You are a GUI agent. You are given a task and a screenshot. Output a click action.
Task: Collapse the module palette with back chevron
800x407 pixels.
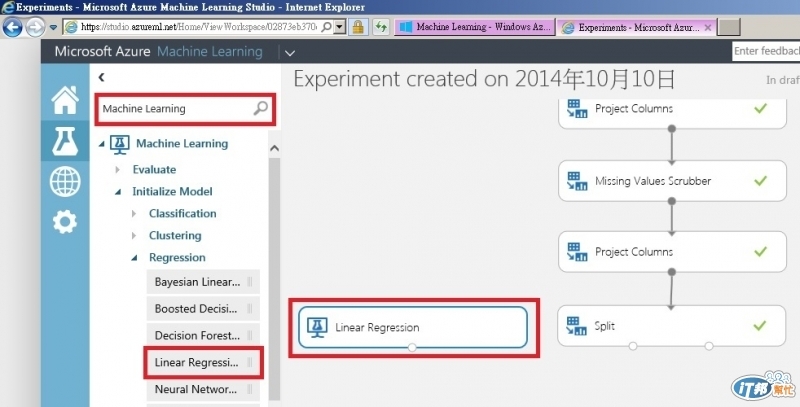tap(101, 77)
